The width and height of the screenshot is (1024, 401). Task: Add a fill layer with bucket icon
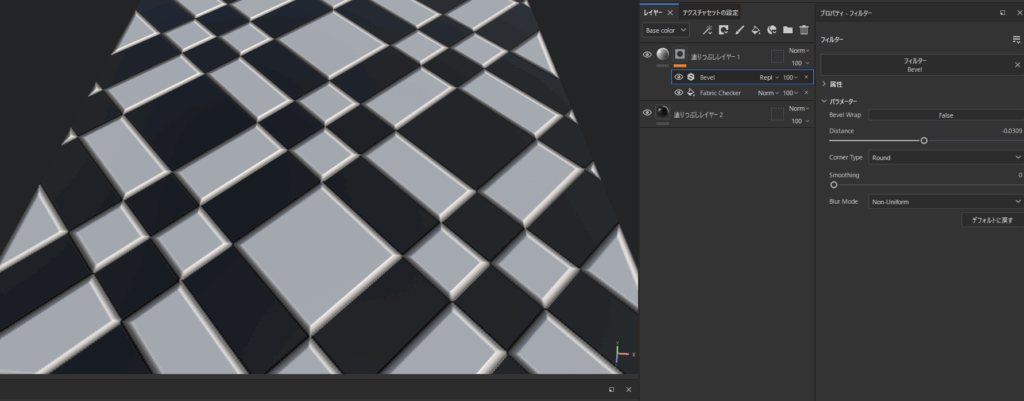[x=756, y=30]
